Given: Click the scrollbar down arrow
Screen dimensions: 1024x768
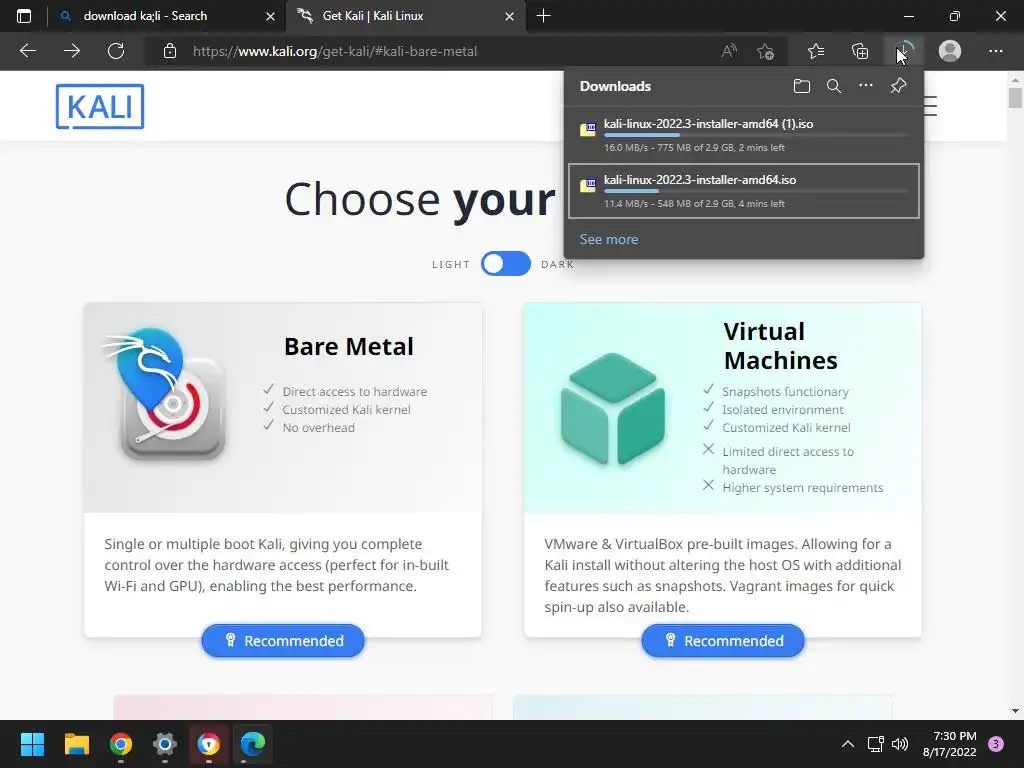Looking at the screenshot, I should coord(1015,711).
